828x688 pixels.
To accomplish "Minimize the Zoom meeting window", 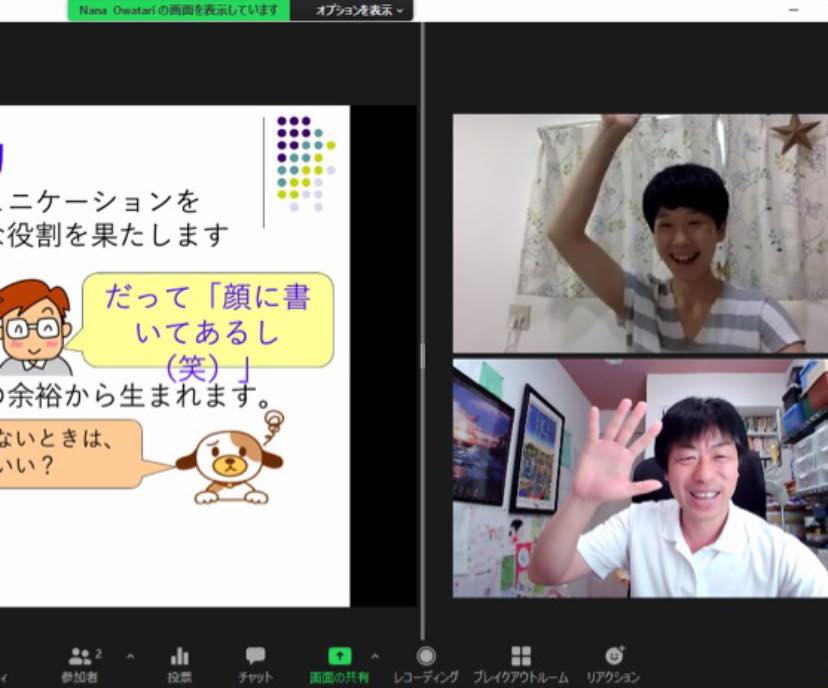I will (794, 9).
